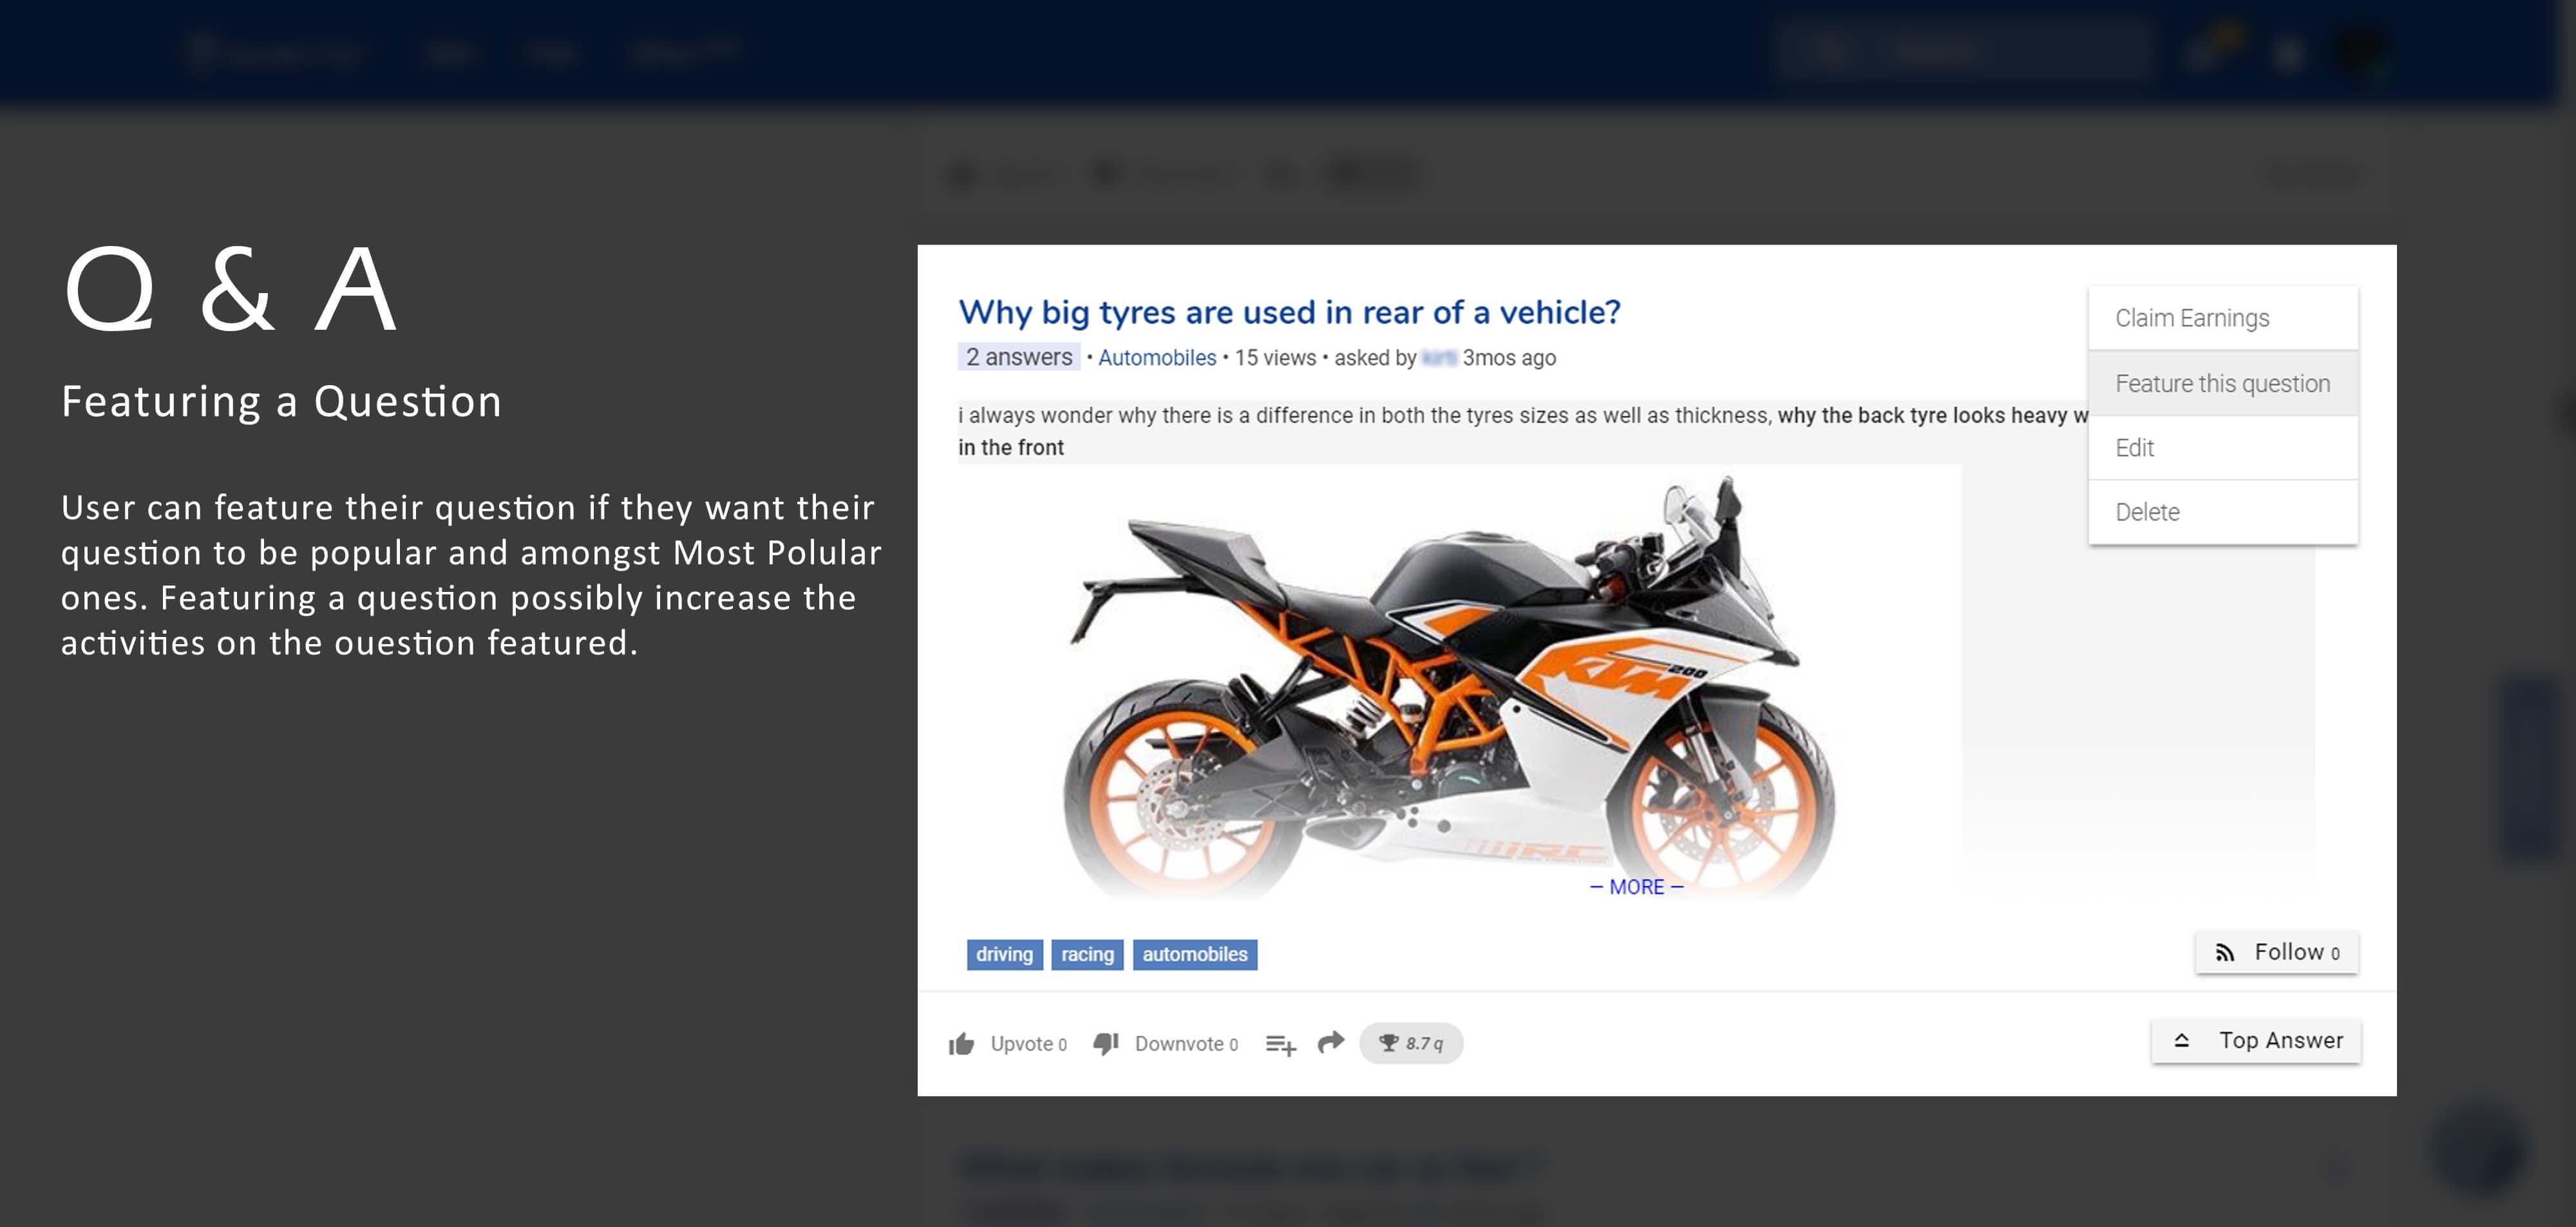Click the add-to-list icon
The height and width of the screenshot is (1227, 2576).
[x=1280, y=1045]
